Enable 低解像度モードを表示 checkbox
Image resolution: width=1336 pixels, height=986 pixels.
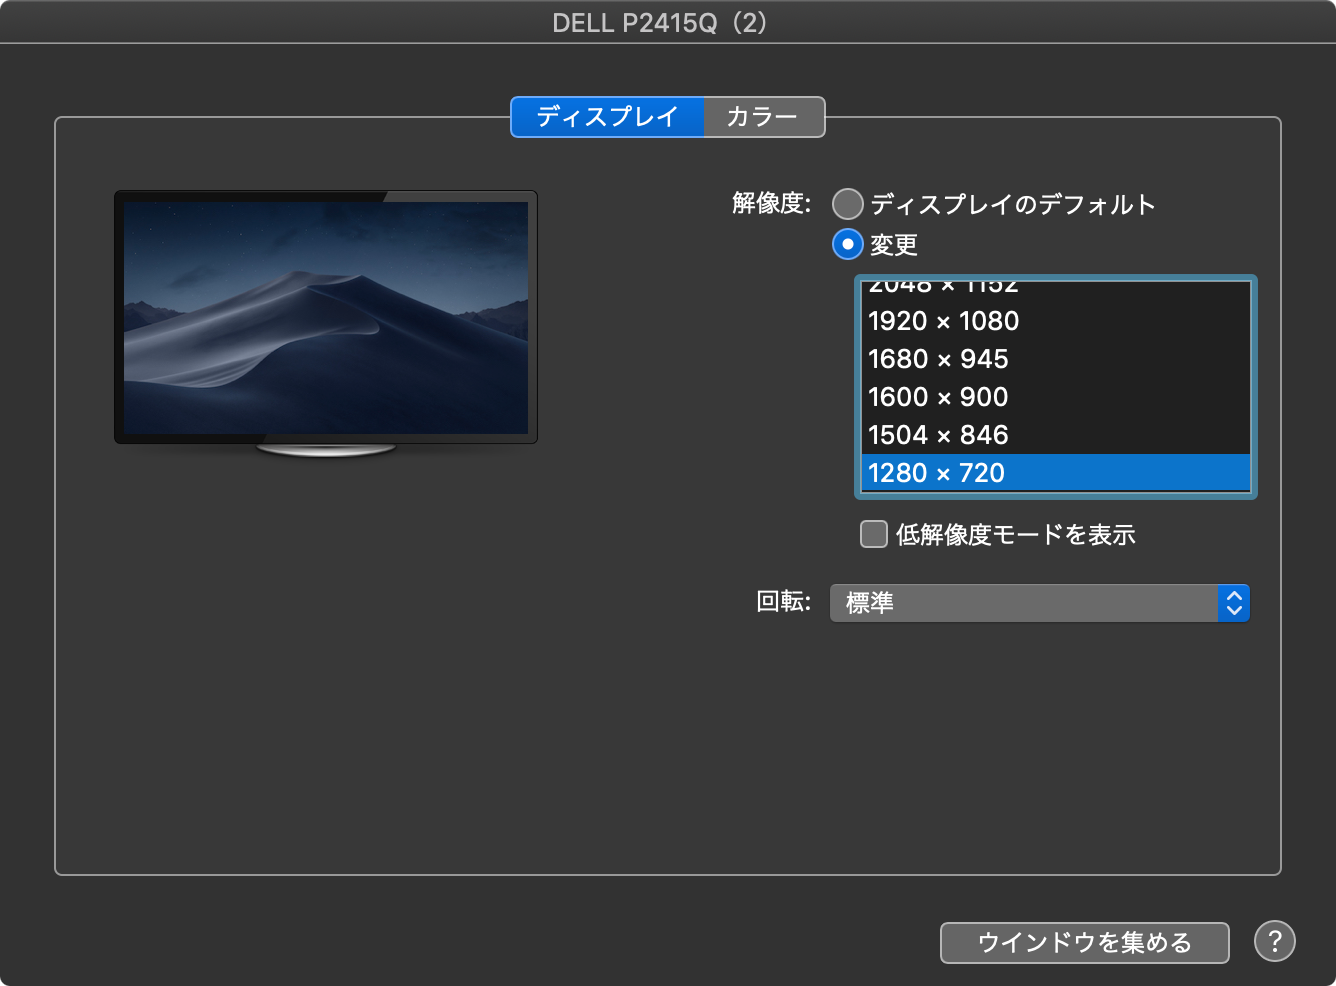874,534
